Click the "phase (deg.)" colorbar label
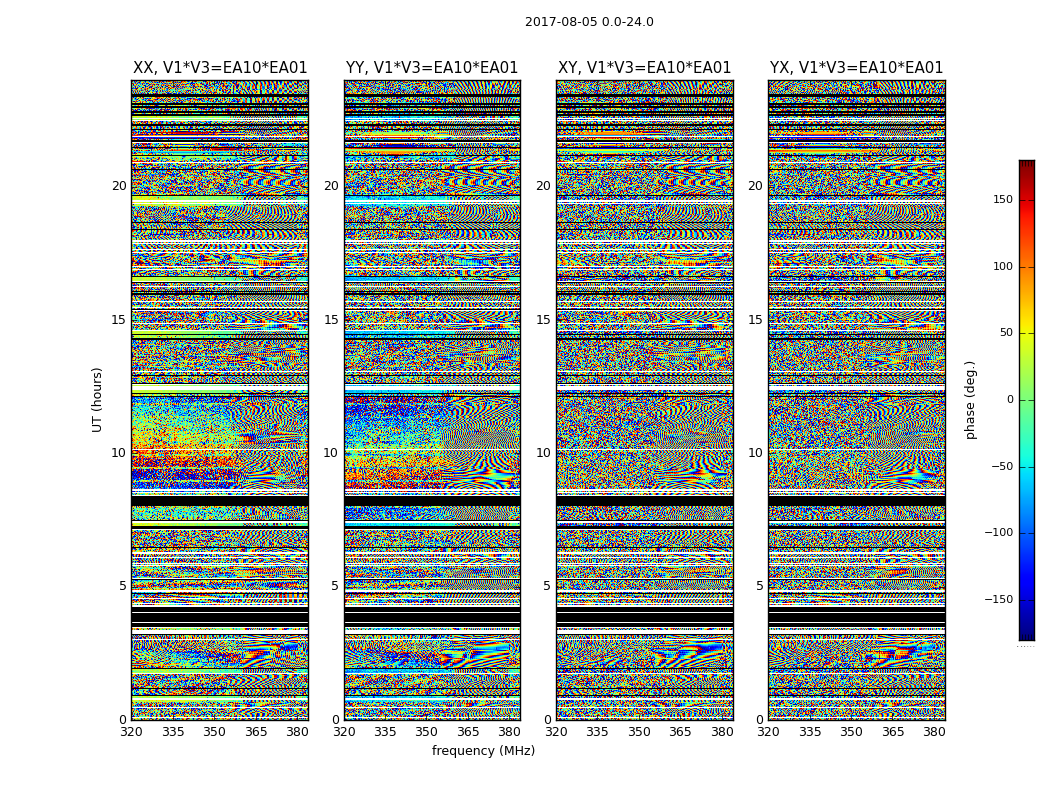This screenshot has width=1050, height=800. coord(970,400)
